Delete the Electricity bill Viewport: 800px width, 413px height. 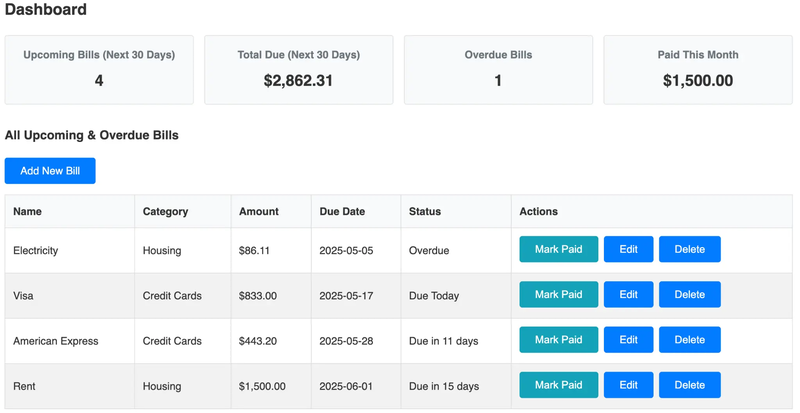[x=690, y=249]
